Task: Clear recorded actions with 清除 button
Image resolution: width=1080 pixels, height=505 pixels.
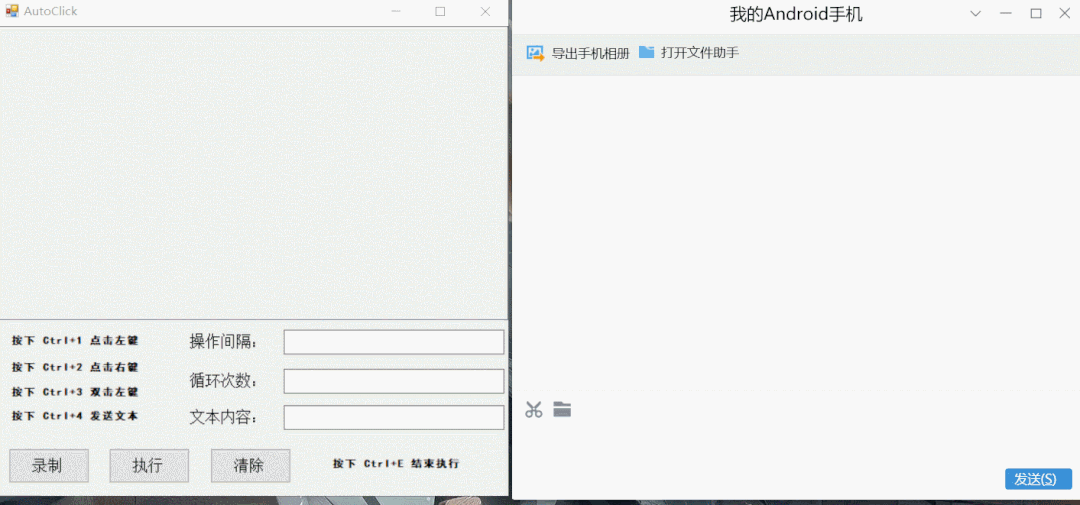Action: 250,466
